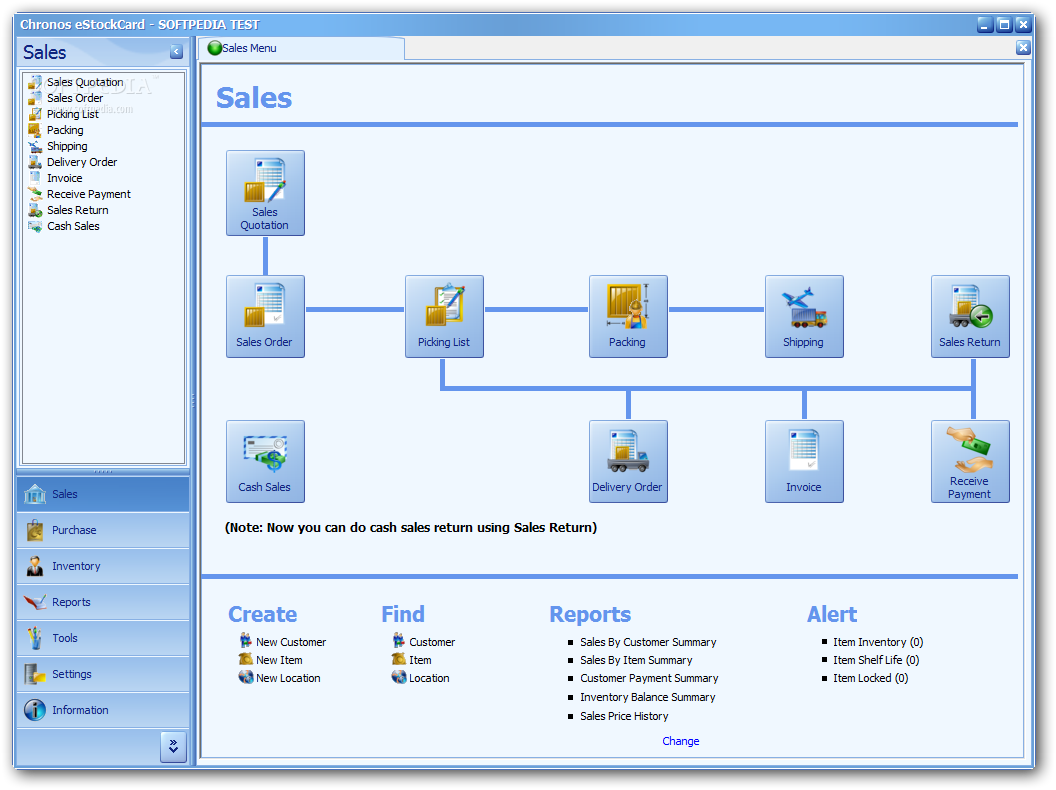
Task: Click Customer under Find
Action: click(x=432, y=643)
